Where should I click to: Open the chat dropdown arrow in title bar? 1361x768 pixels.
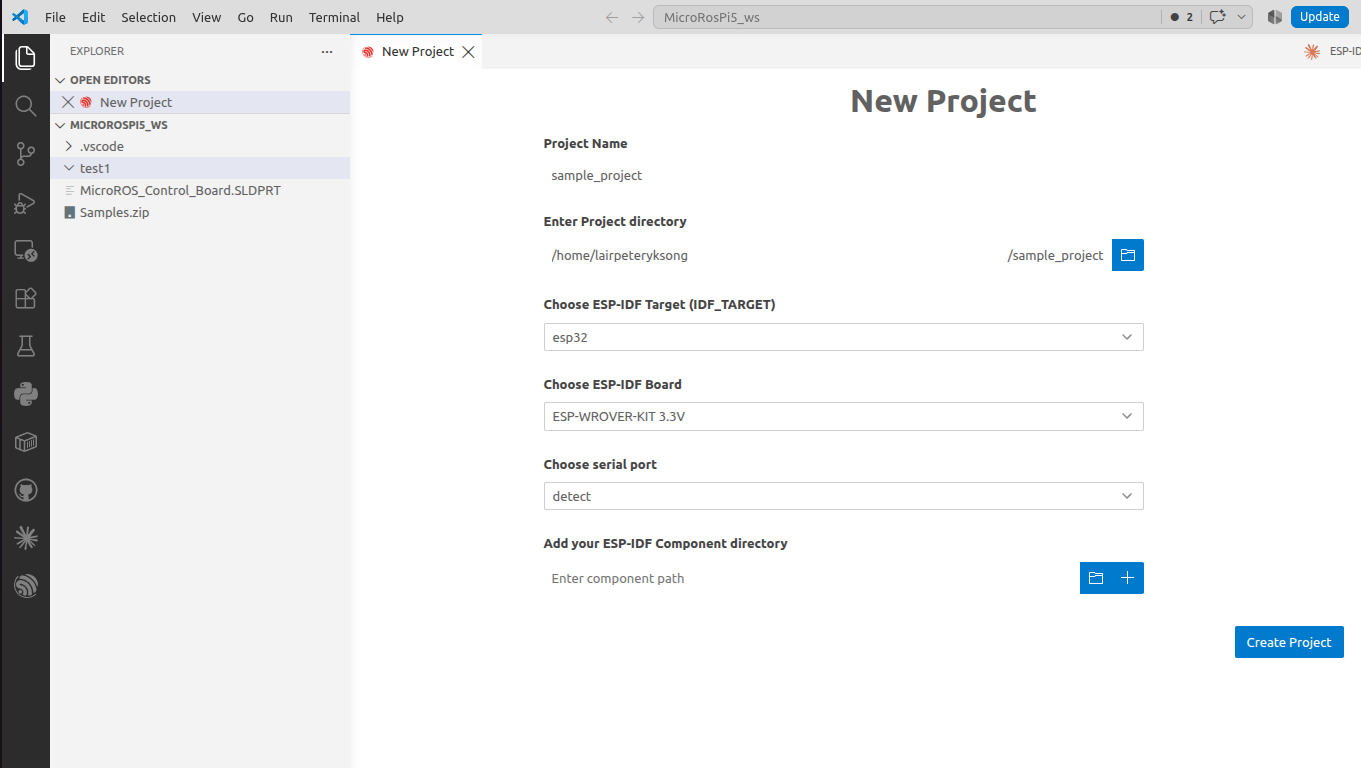click(1242, 17)
